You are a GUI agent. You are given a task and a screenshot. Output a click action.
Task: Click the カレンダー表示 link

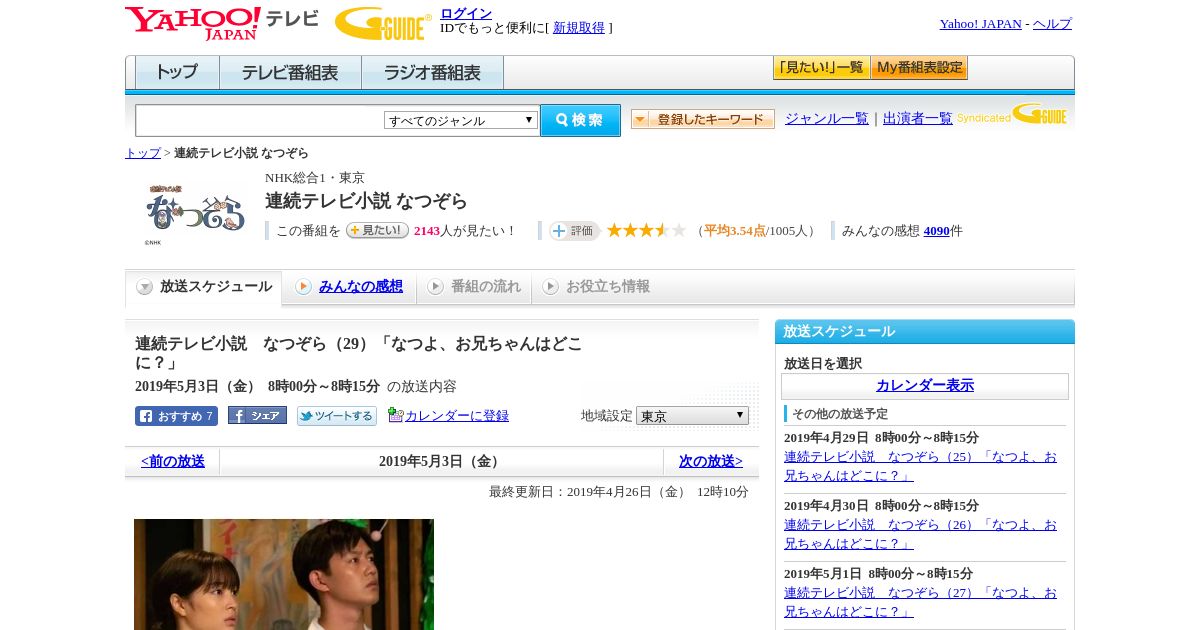coord(925,386)
